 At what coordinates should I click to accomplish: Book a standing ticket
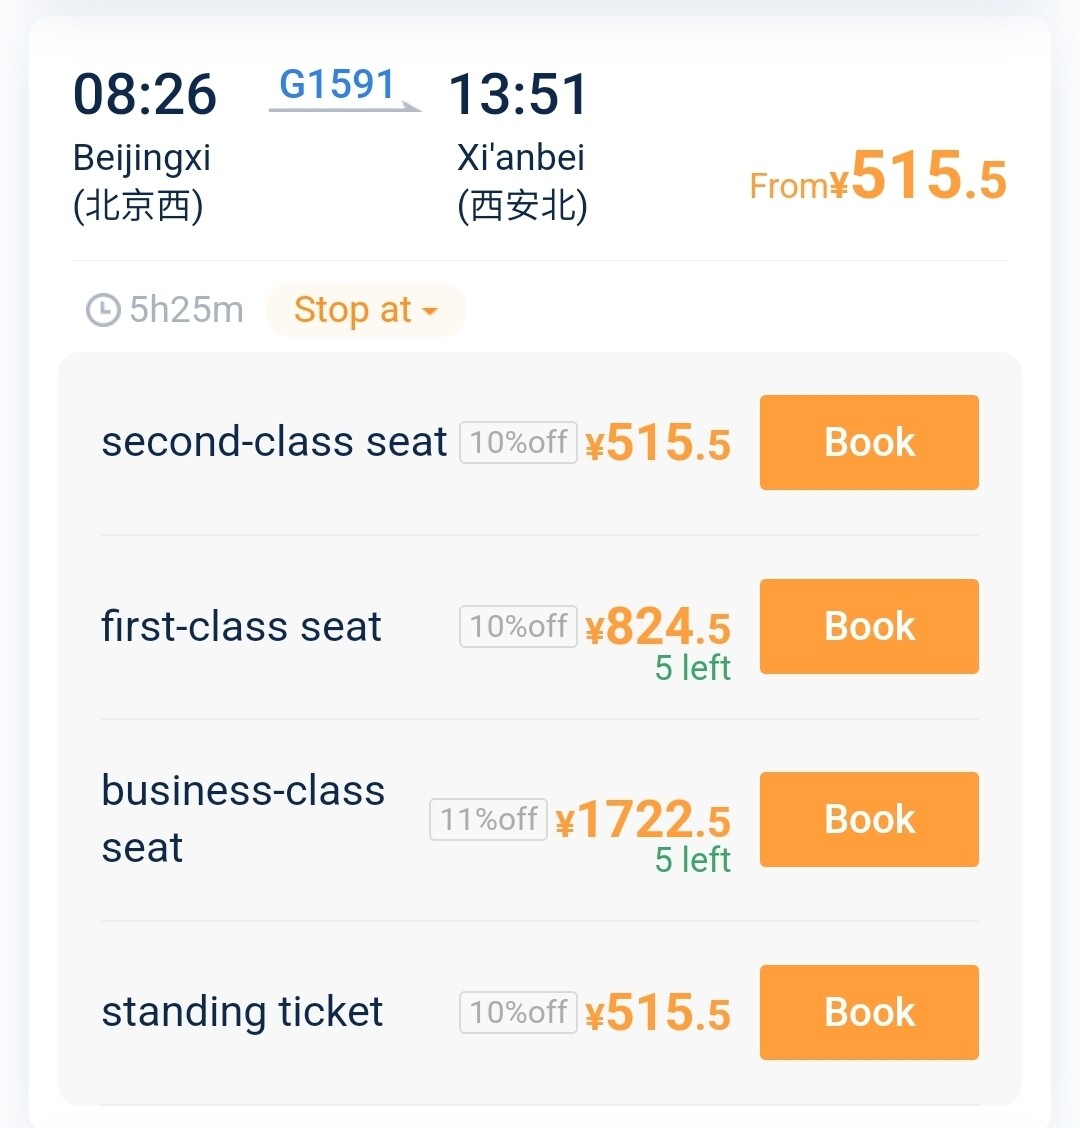869,1012
